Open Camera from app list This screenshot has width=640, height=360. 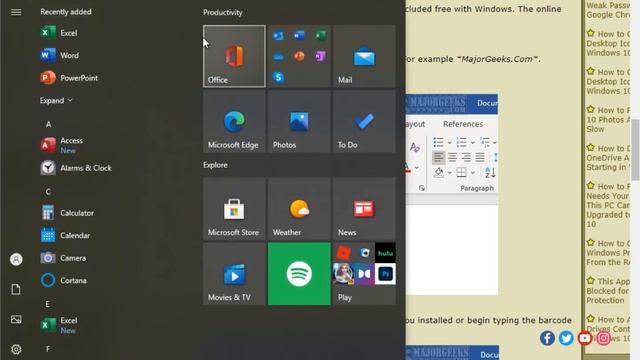(63, 258)
